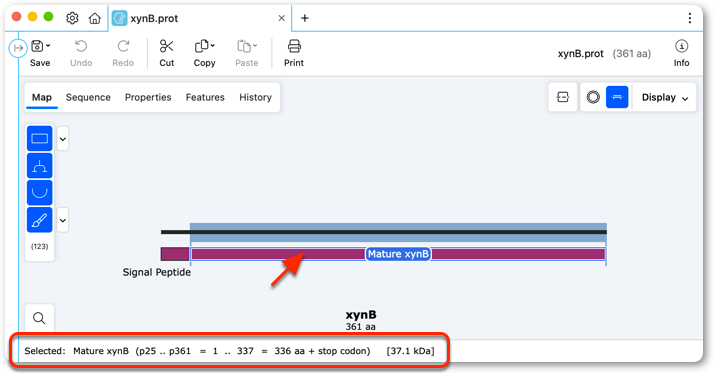The image size is (714, 373).
Task: Open the Info panel icon
Action: coord(681,46)
